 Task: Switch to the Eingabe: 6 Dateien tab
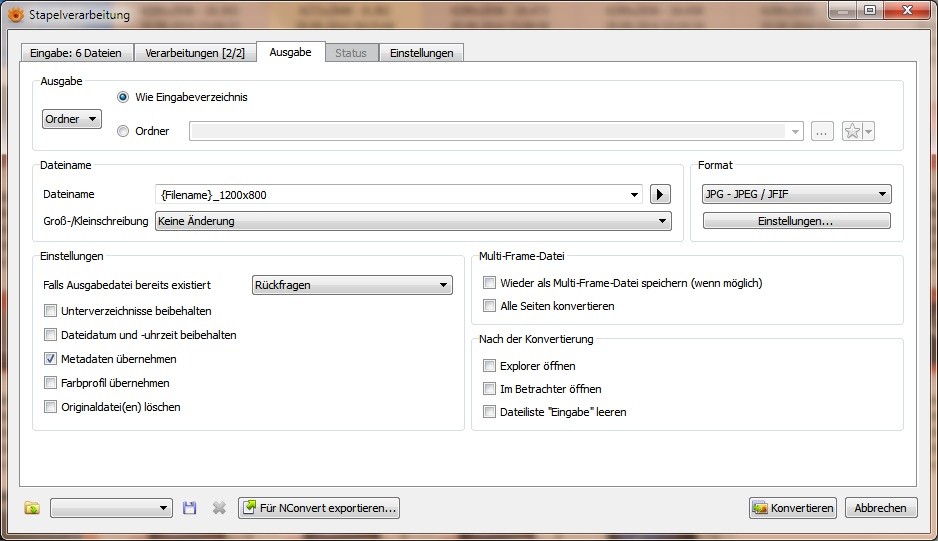pos(76,53)
